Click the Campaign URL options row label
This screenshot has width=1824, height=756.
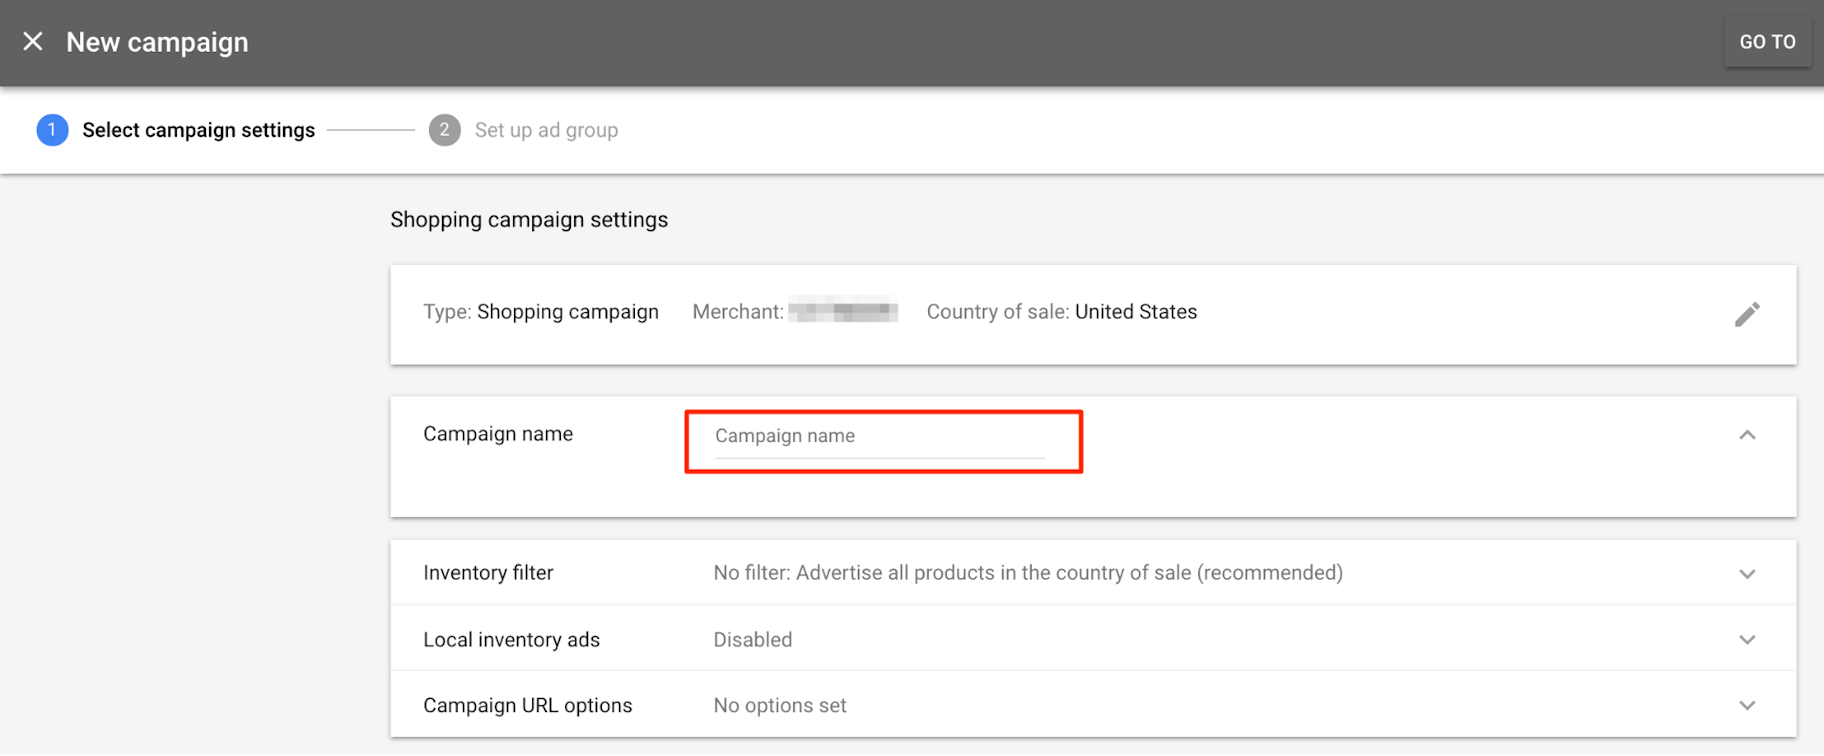(x=527, y=706)
